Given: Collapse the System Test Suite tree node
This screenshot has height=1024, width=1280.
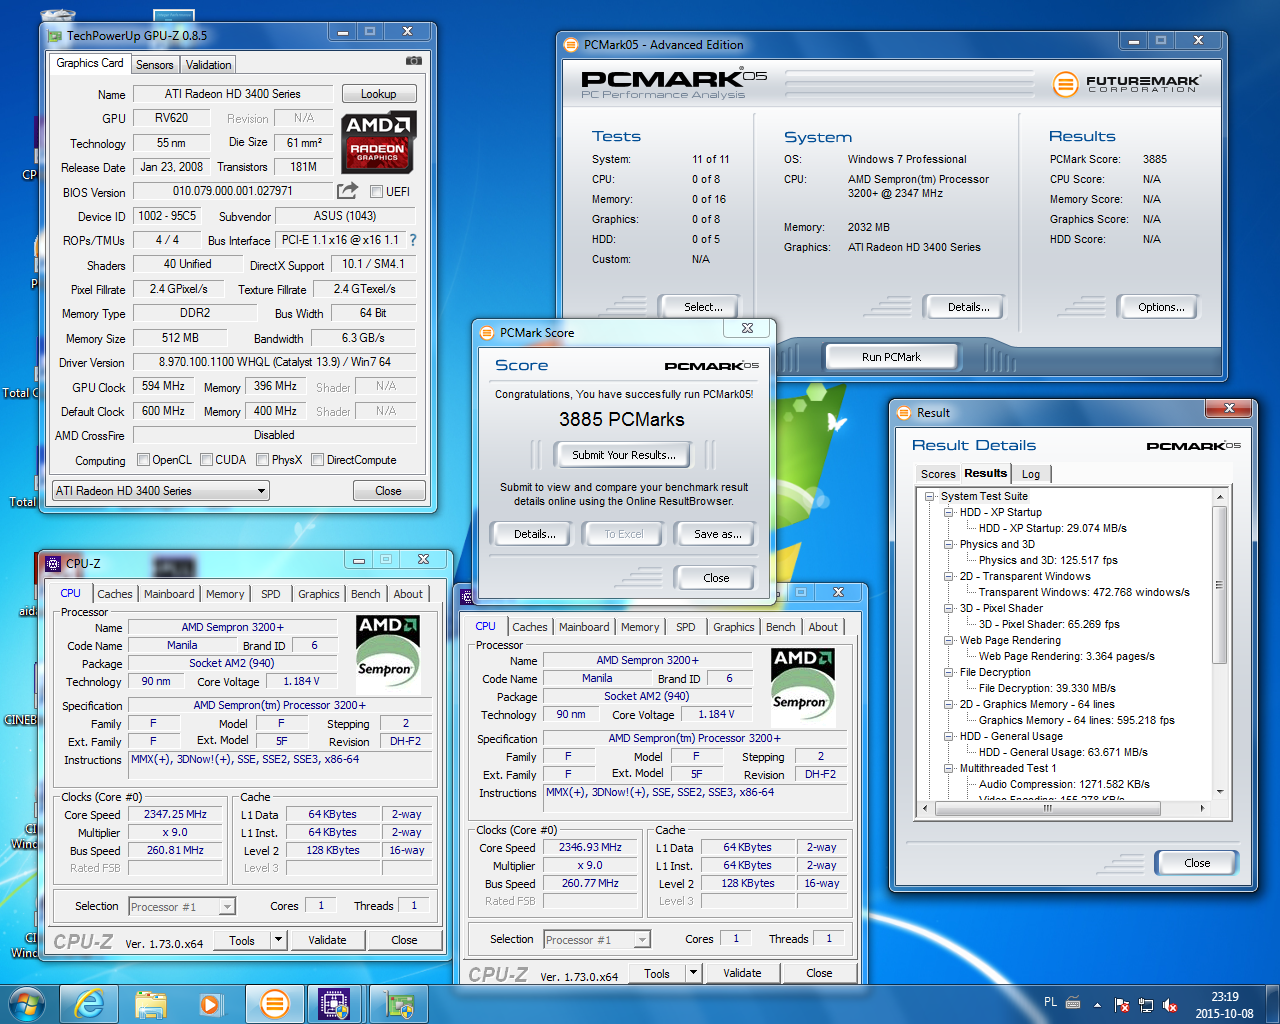Looking at the screenshot, I should point(929,496).
